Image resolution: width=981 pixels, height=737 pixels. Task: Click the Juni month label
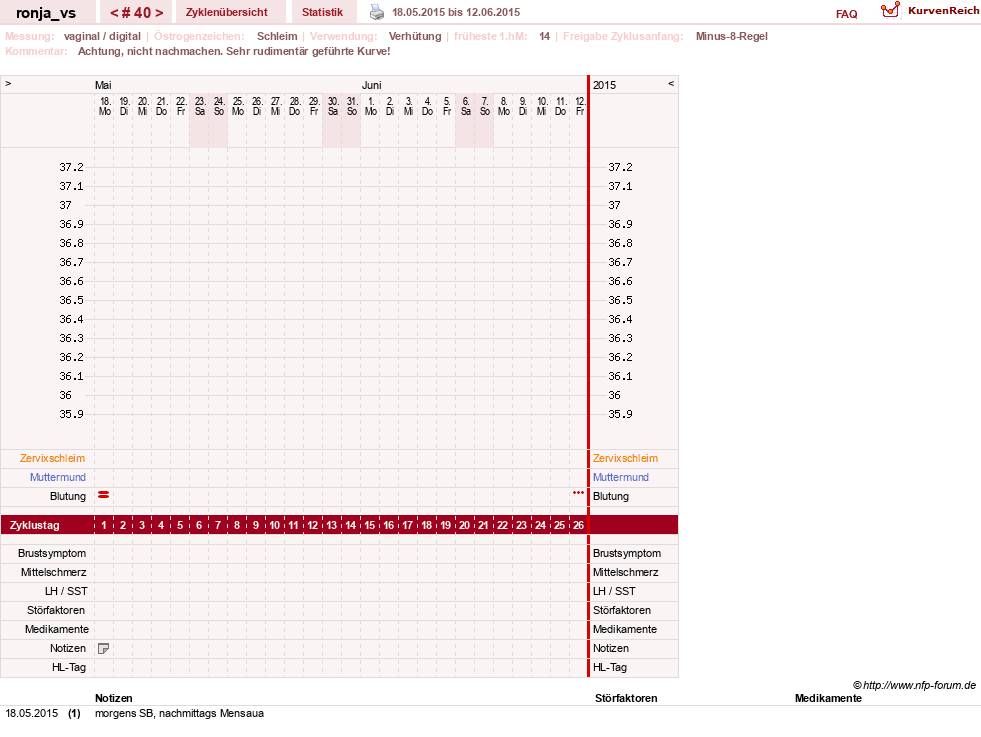click(372, 85)
